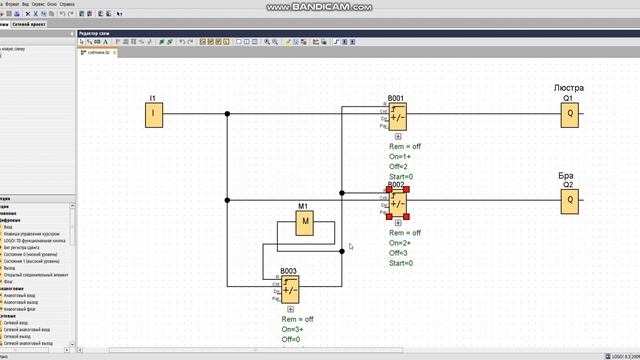Select Состояние 1 (высокий уровень) item
Image resolution: width=640 pixels, height=360 pixels.
(x=31, y=261)
